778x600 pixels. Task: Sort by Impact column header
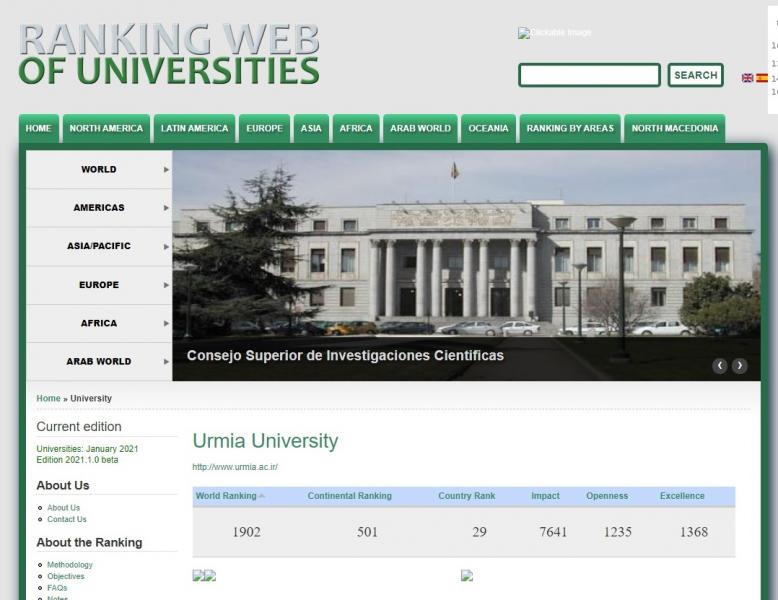click(x=545, y=496)
